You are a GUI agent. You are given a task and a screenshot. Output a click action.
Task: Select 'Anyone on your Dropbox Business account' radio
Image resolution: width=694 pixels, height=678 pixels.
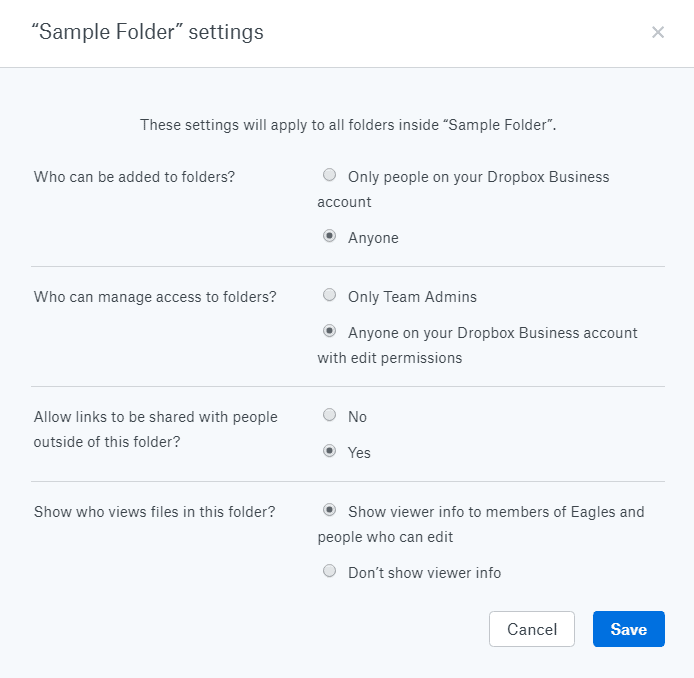coord(329,331)
